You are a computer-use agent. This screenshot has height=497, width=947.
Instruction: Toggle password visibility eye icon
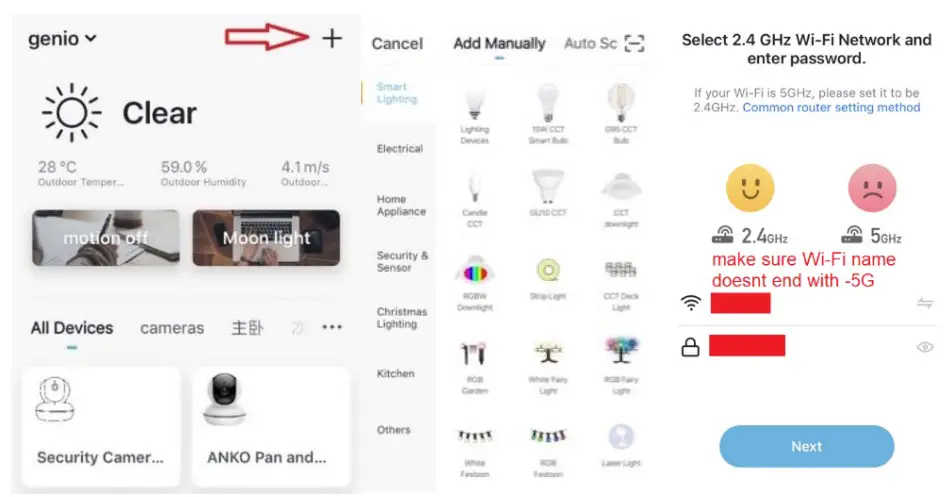[925, 347]
